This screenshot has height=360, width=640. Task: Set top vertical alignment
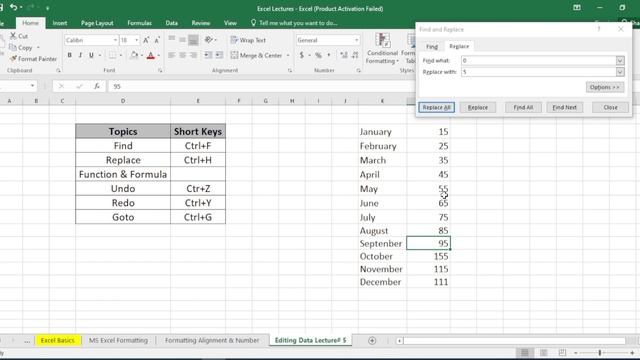point(171,40)
